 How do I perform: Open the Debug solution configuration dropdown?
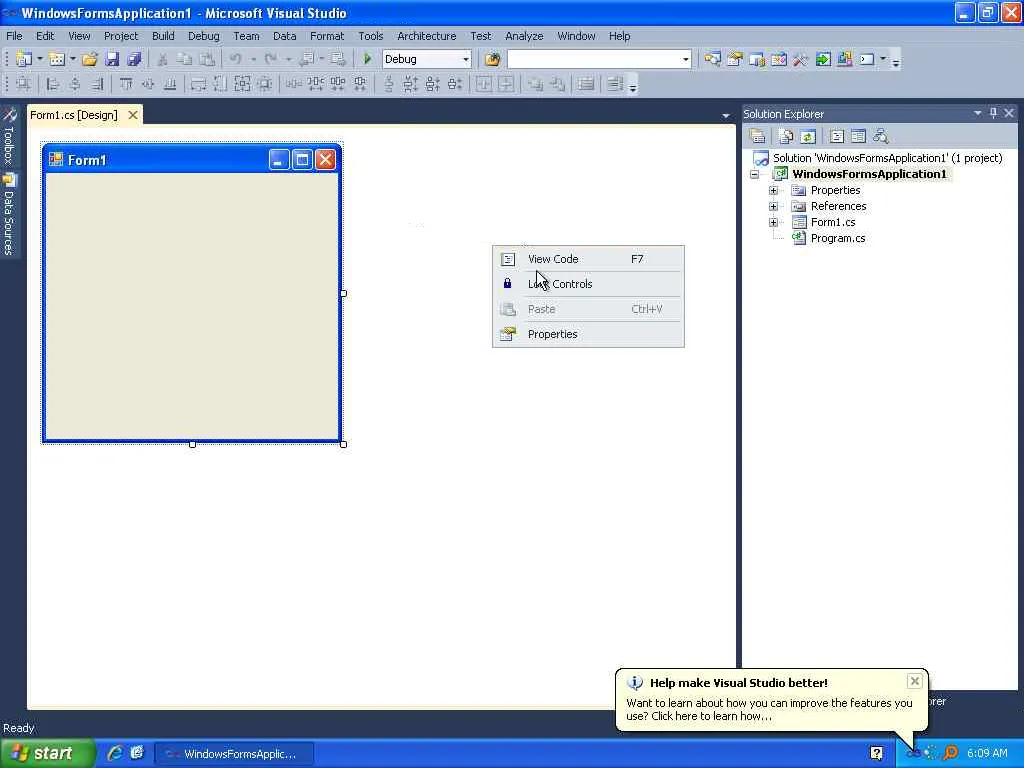coord(466,59)
